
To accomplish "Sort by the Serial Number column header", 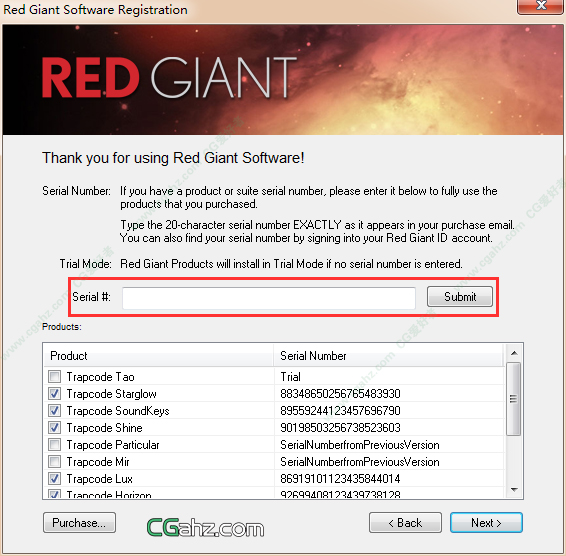I will click(x=388, y=356).
